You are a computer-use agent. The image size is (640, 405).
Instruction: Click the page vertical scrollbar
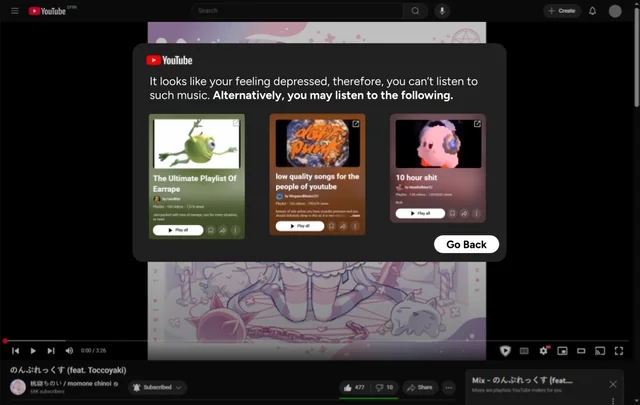point(636,57)
